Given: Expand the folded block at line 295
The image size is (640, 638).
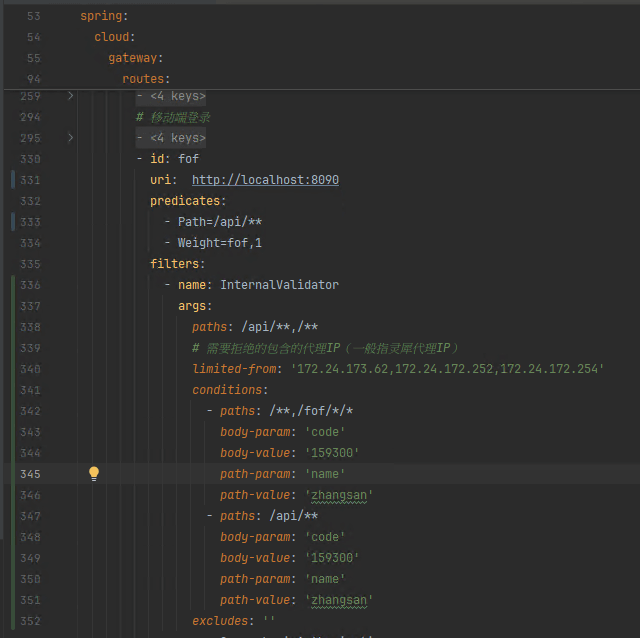Looking at the screenshot, I should [x=70, y=138].
